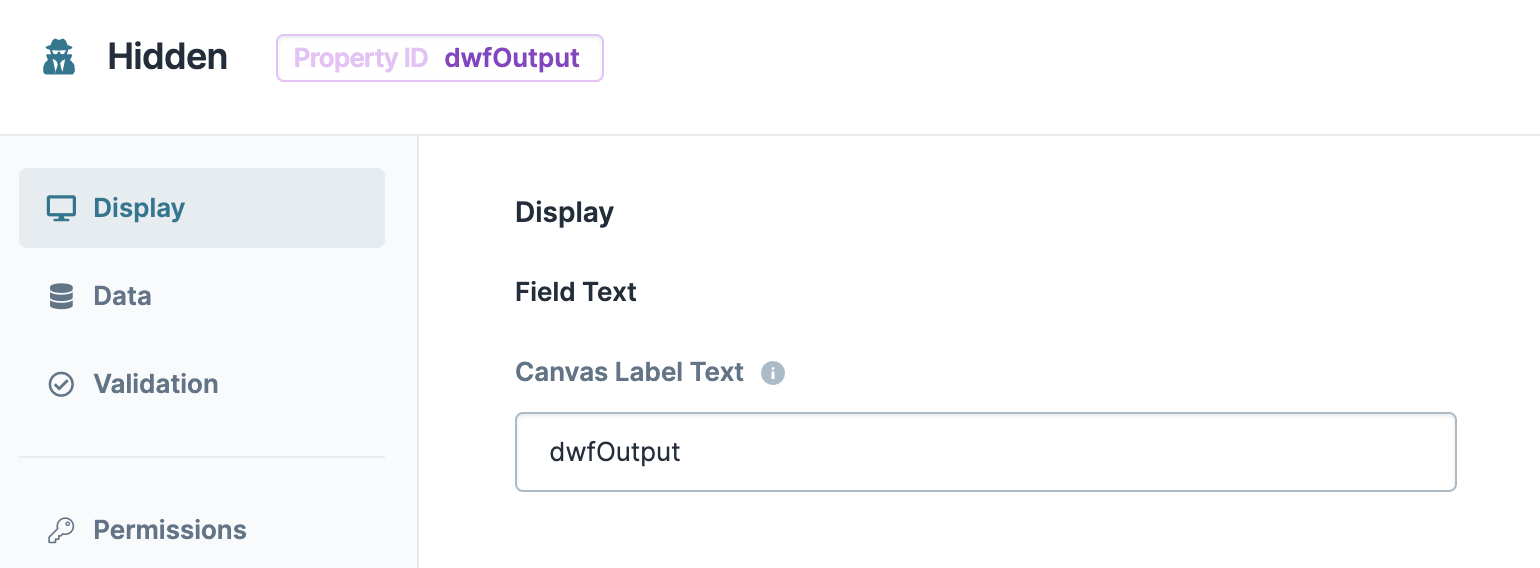Click the Hidden component spy icon
This screenshot has height=568, width=1540.
(59, 57)
